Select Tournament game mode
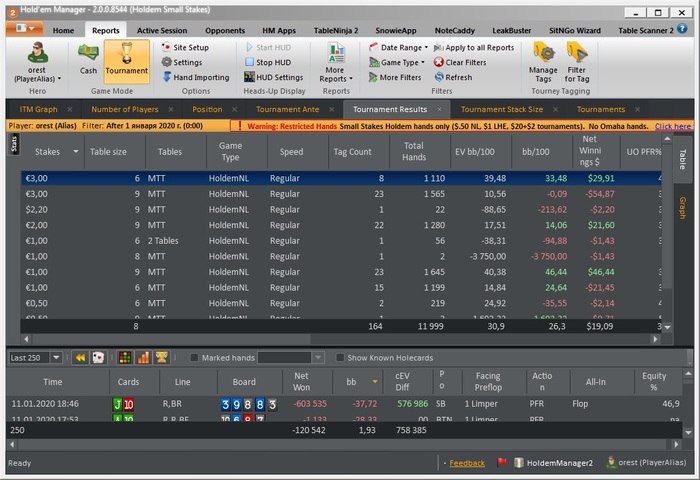This screenshot has height=480, width=700. click(x=126, y=60)
